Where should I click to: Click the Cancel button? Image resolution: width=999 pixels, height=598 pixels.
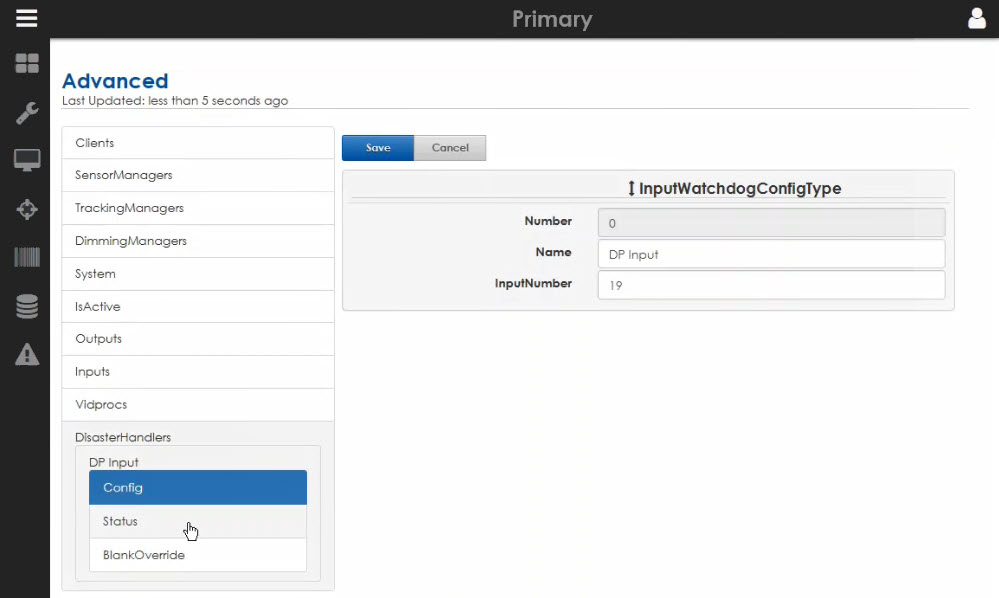coord(449,148)
